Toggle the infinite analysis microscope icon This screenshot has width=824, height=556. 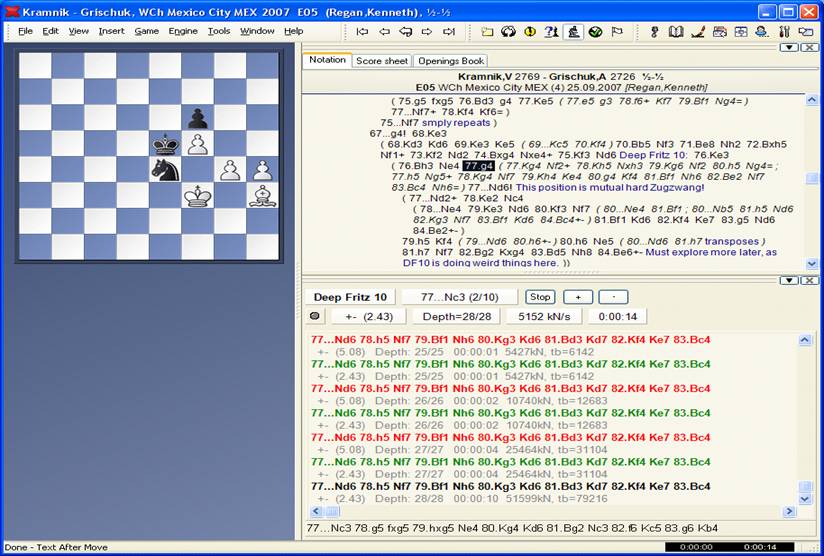pyautogui.click(x=574, y=32)
